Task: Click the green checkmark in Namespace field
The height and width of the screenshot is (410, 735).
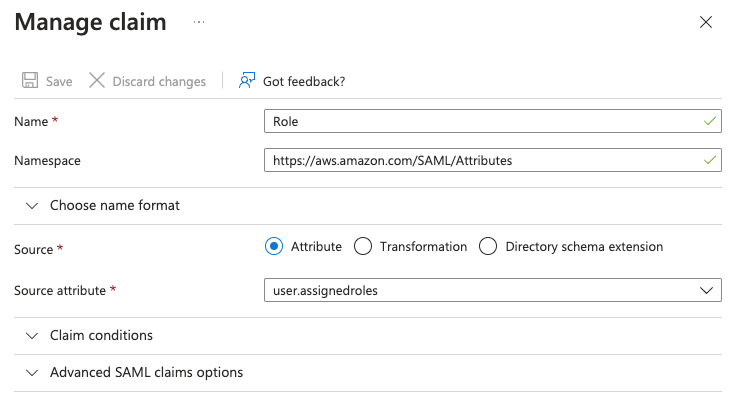Action: tap(709, 159)
